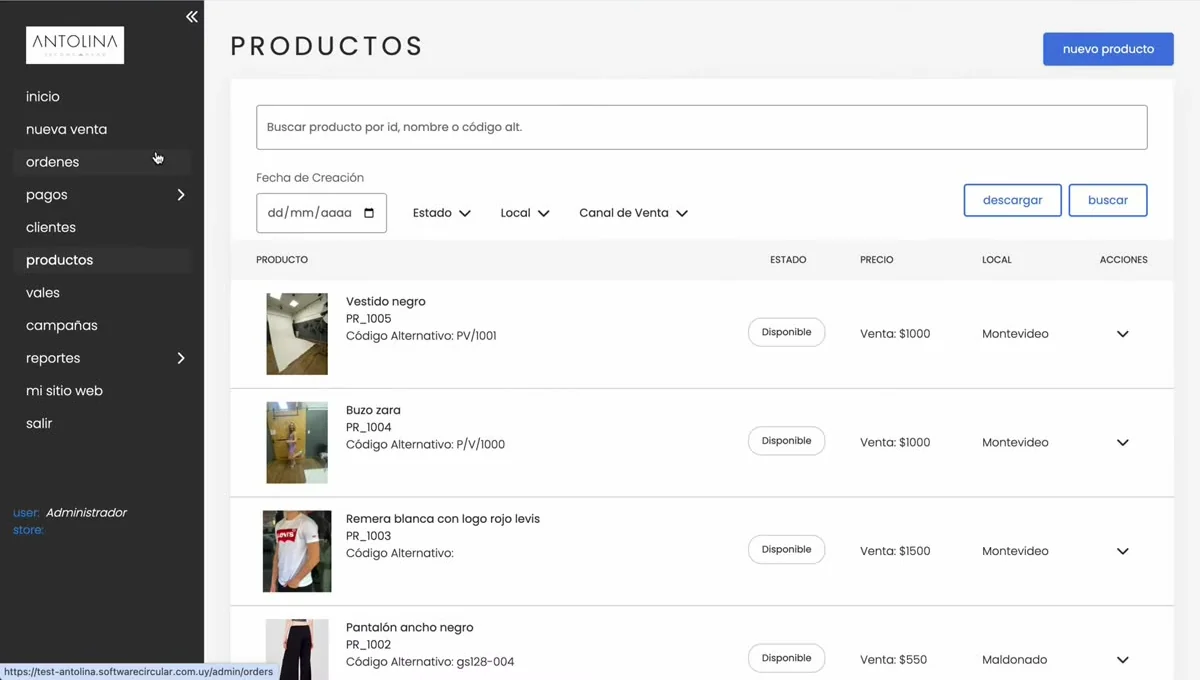The width and height of the screenshot is (1200, 680).
Task: Click Maldonado local cell
Action: point(1015,660)
